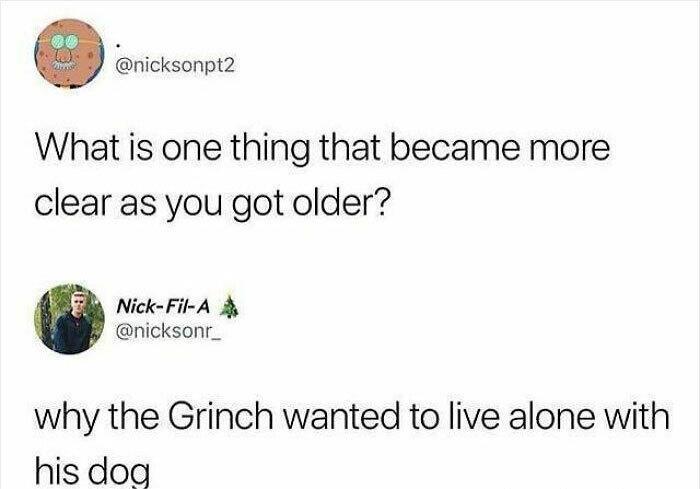Open the @nicksonr_ handle link
Image resolution: width=700 pixels, height=489 pixels.
(x=168, y=331)
